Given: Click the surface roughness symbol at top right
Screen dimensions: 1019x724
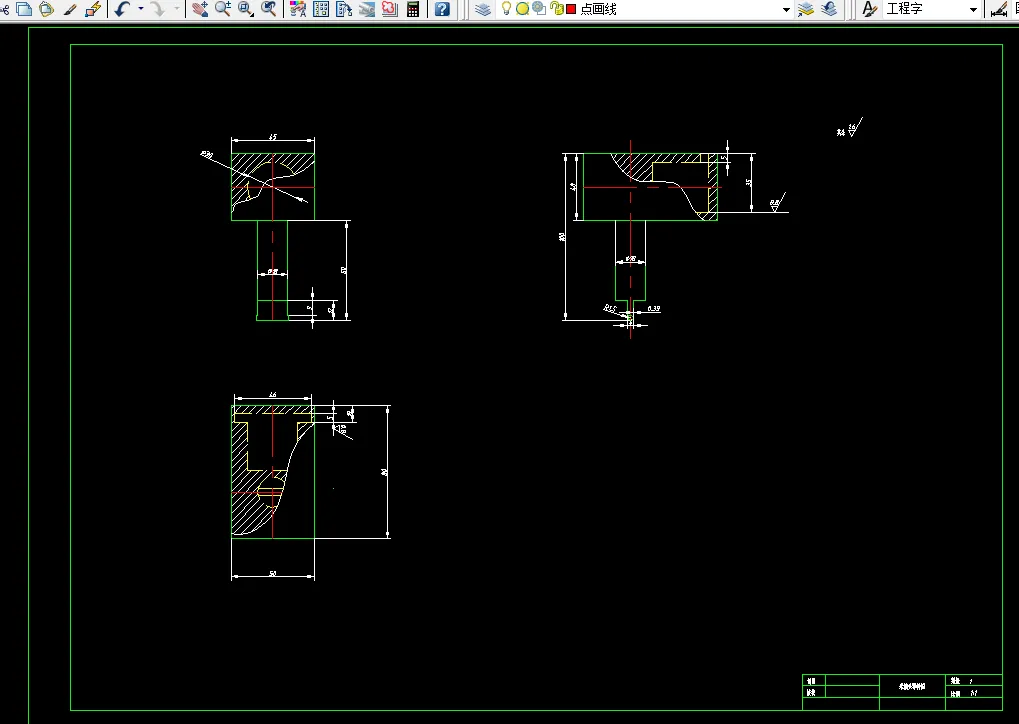Looking at the screenshot, I should click(850, 128).
